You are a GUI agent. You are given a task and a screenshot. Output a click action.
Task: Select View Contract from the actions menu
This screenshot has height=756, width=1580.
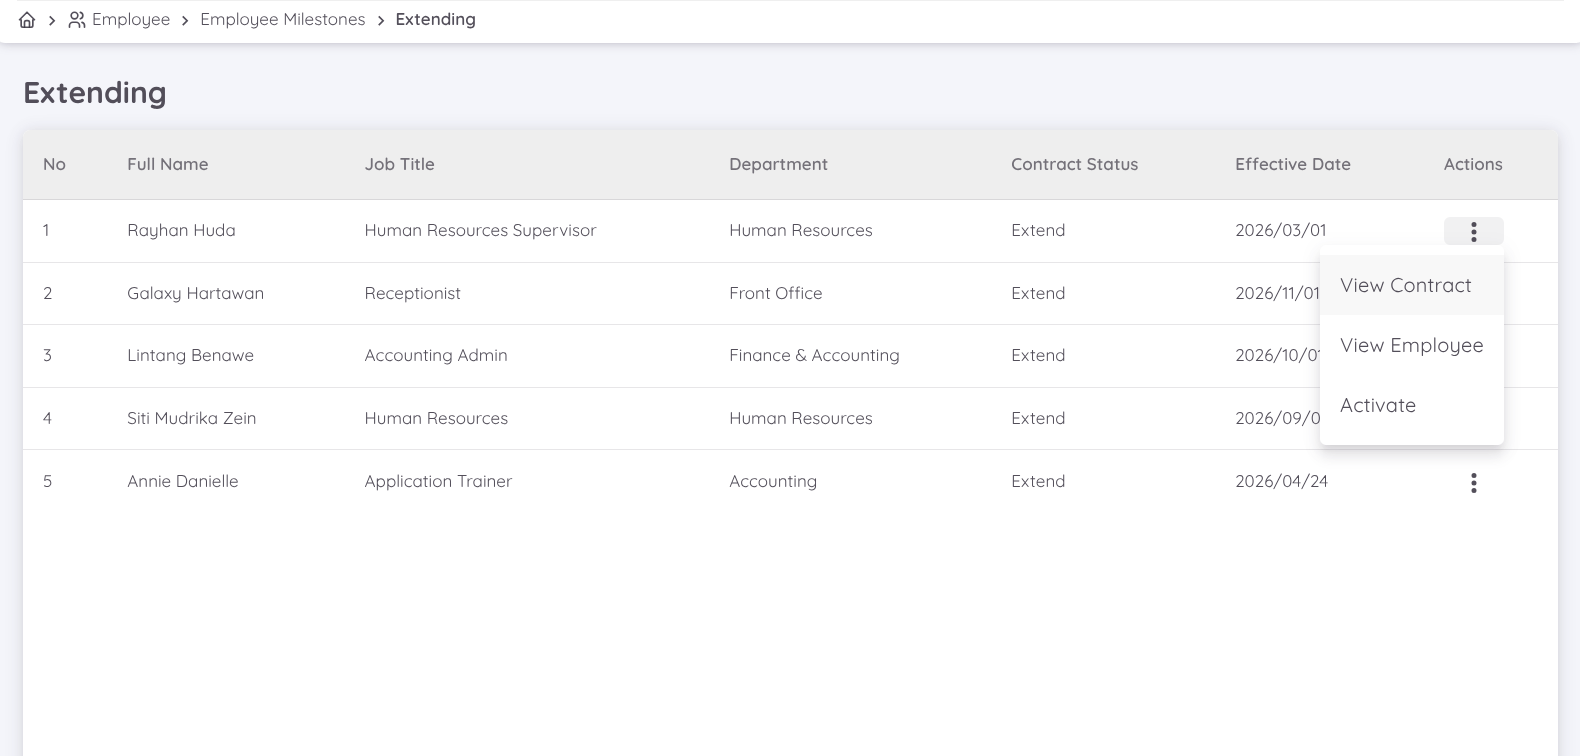point(1405,286)
